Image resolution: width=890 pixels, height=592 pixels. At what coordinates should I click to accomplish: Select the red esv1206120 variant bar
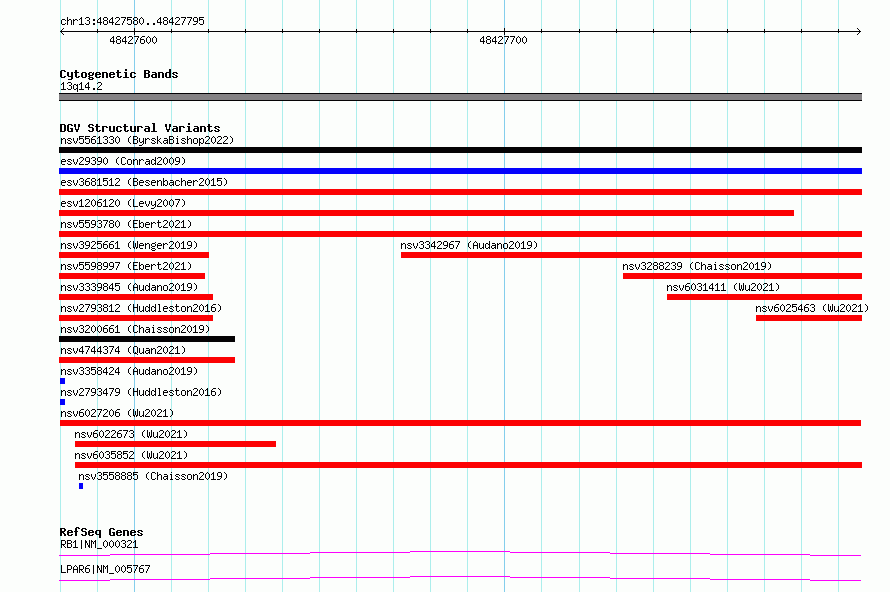click(x=426, y=213)
